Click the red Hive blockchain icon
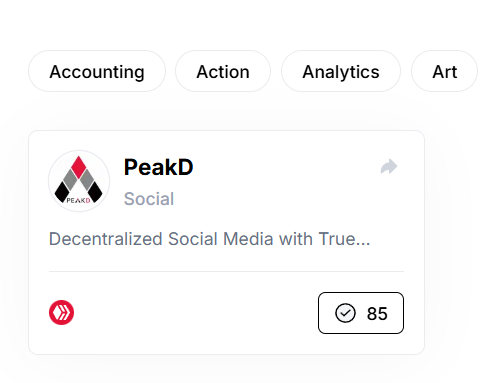 tap(62, 312)
